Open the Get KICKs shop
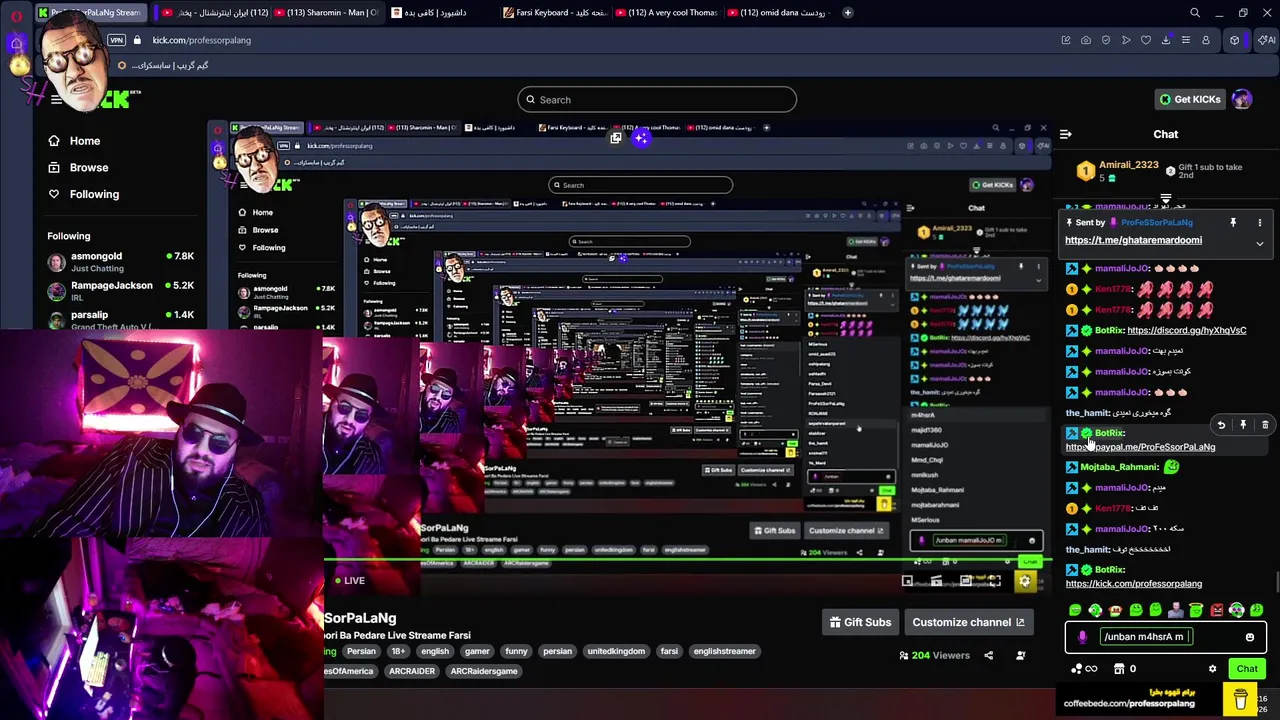Image resolution: width=1280 pixels, height=720 pixels. tap(1190, 99)
